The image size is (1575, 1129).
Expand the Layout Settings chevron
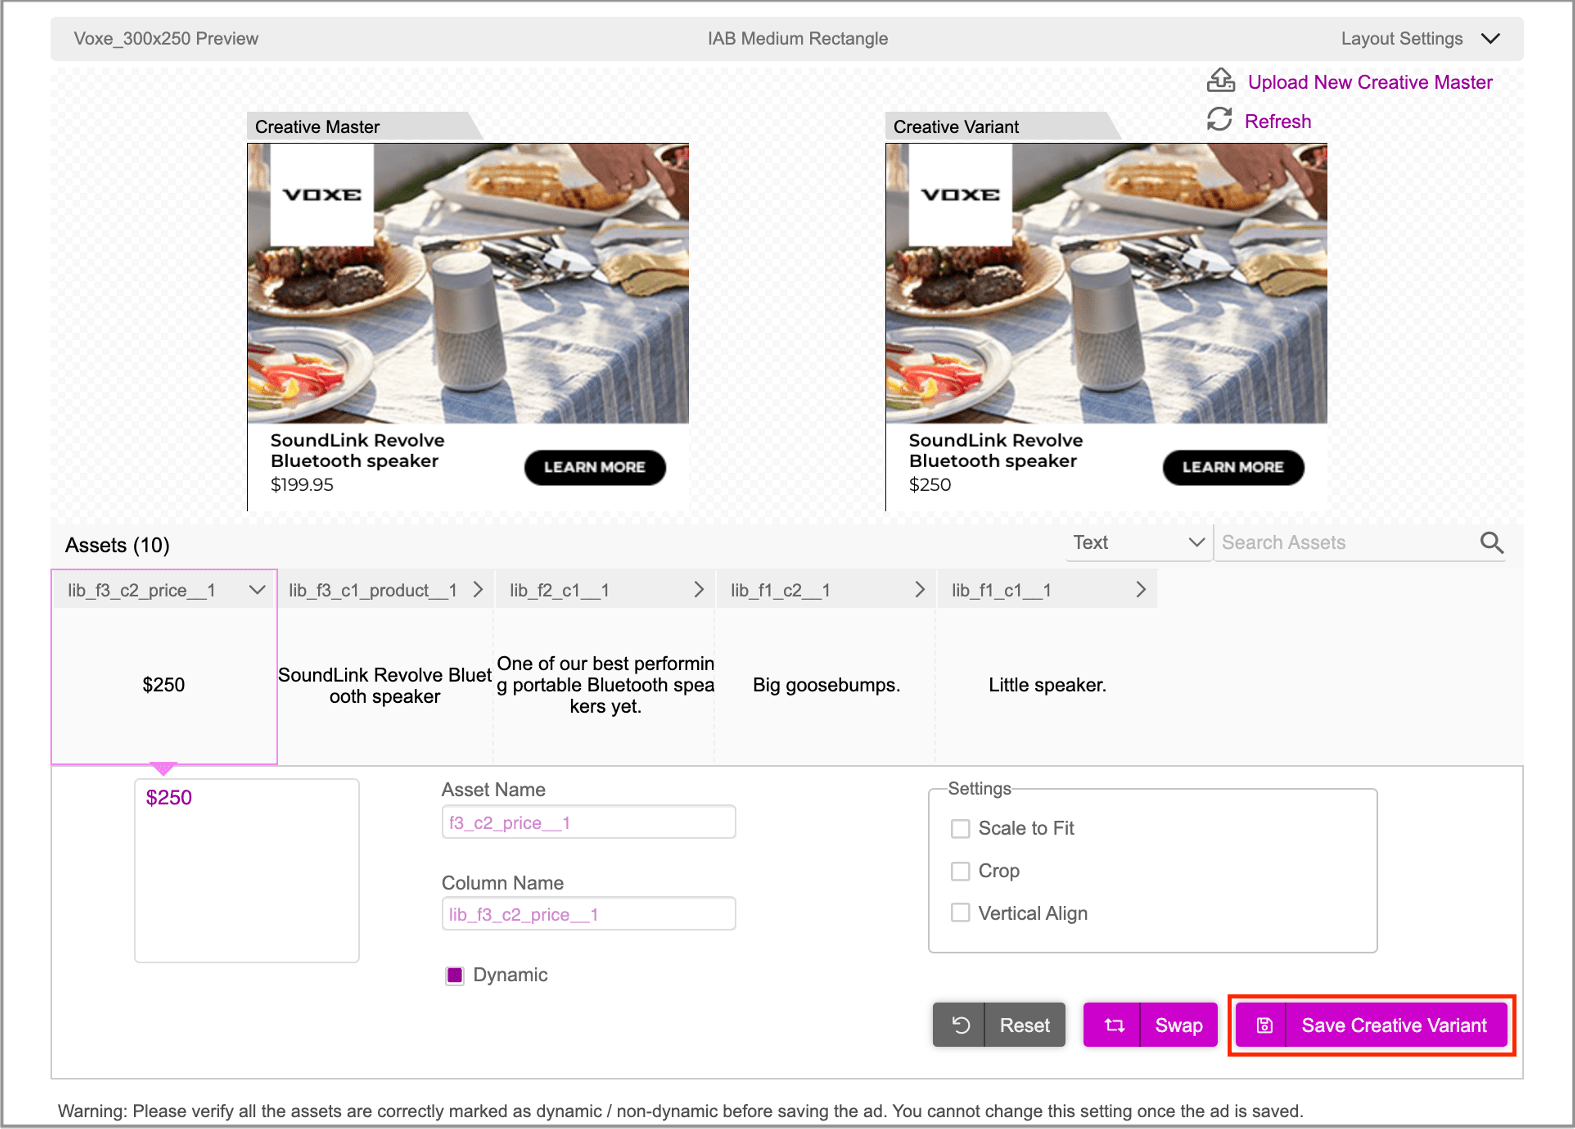tap(1490, 38)
